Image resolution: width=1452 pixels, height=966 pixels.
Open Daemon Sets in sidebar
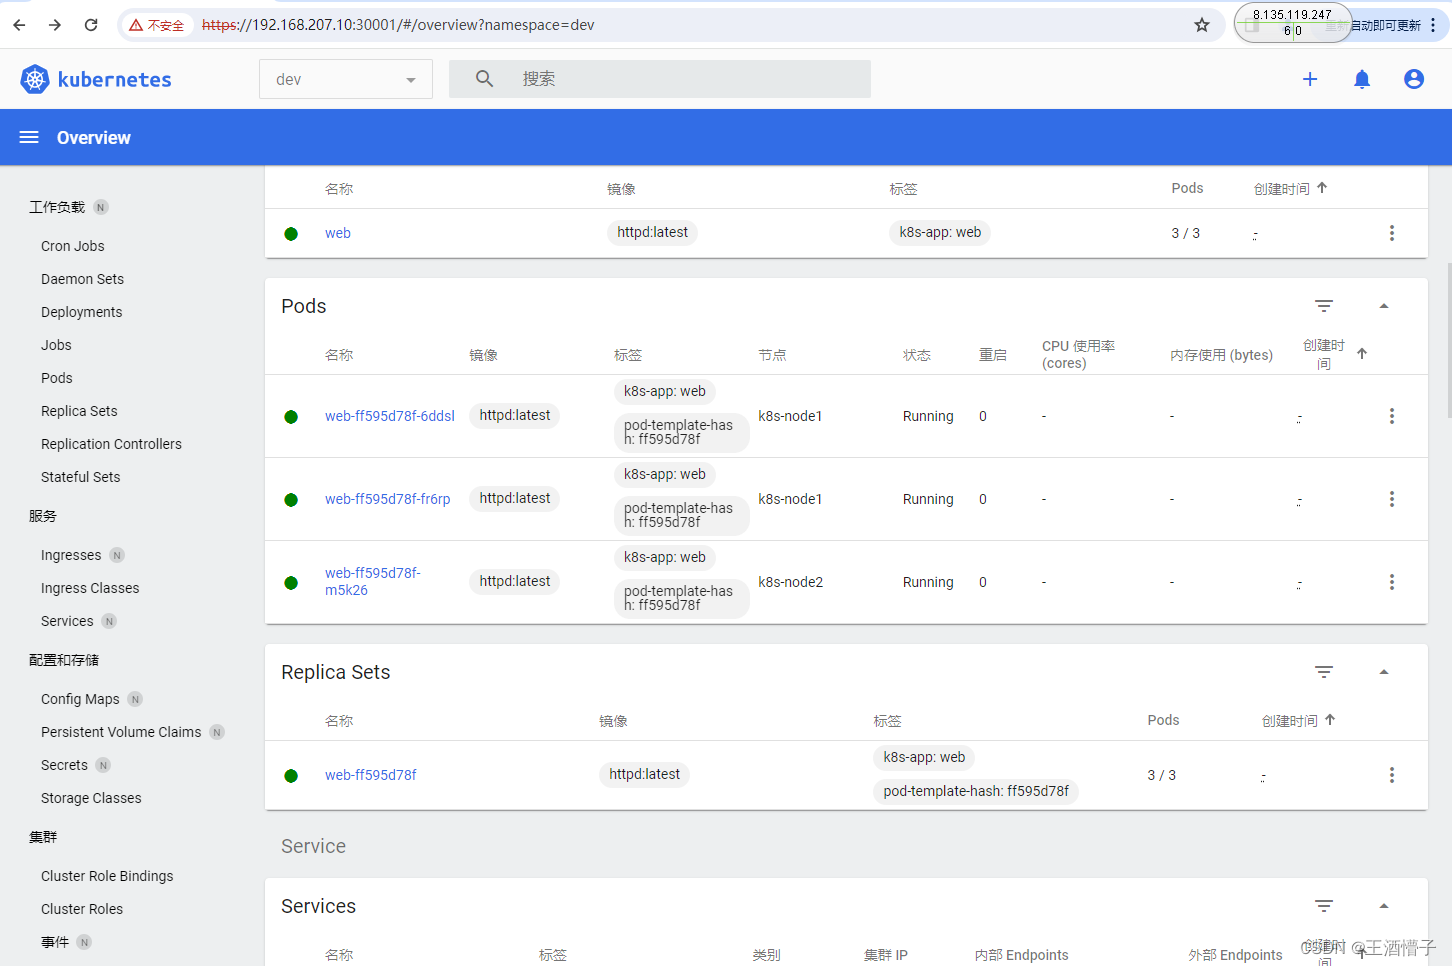pyautogui.click(x=83, y=279)
